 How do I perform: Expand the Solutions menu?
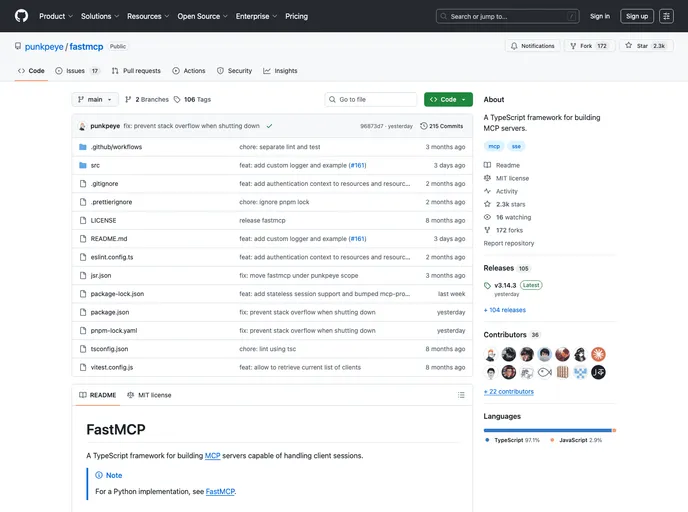coord(100,16)
